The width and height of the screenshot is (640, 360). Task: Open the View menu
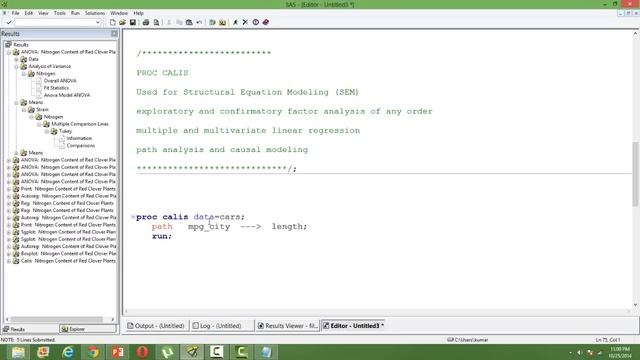43,13
